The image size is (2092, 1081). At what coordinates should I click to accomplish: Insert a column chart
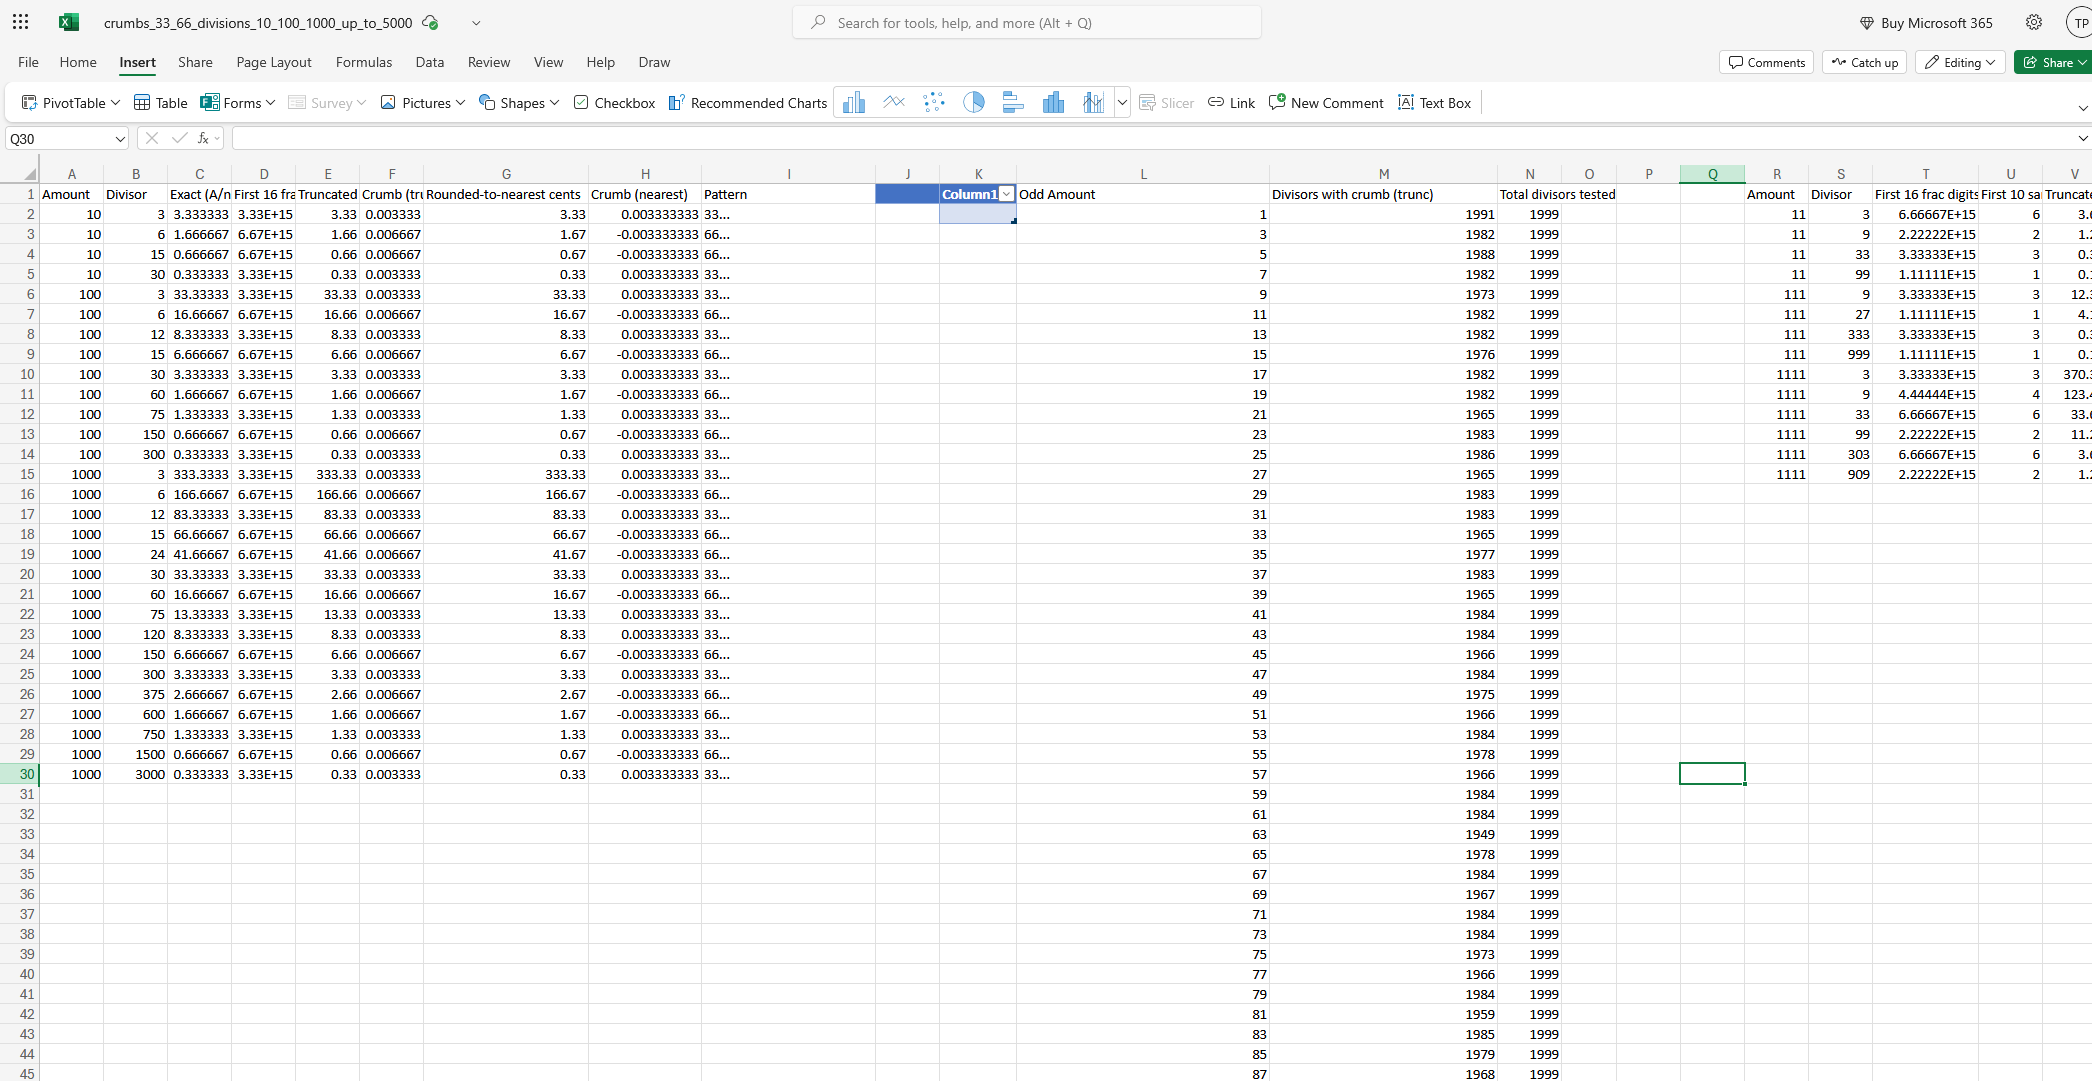854,102
